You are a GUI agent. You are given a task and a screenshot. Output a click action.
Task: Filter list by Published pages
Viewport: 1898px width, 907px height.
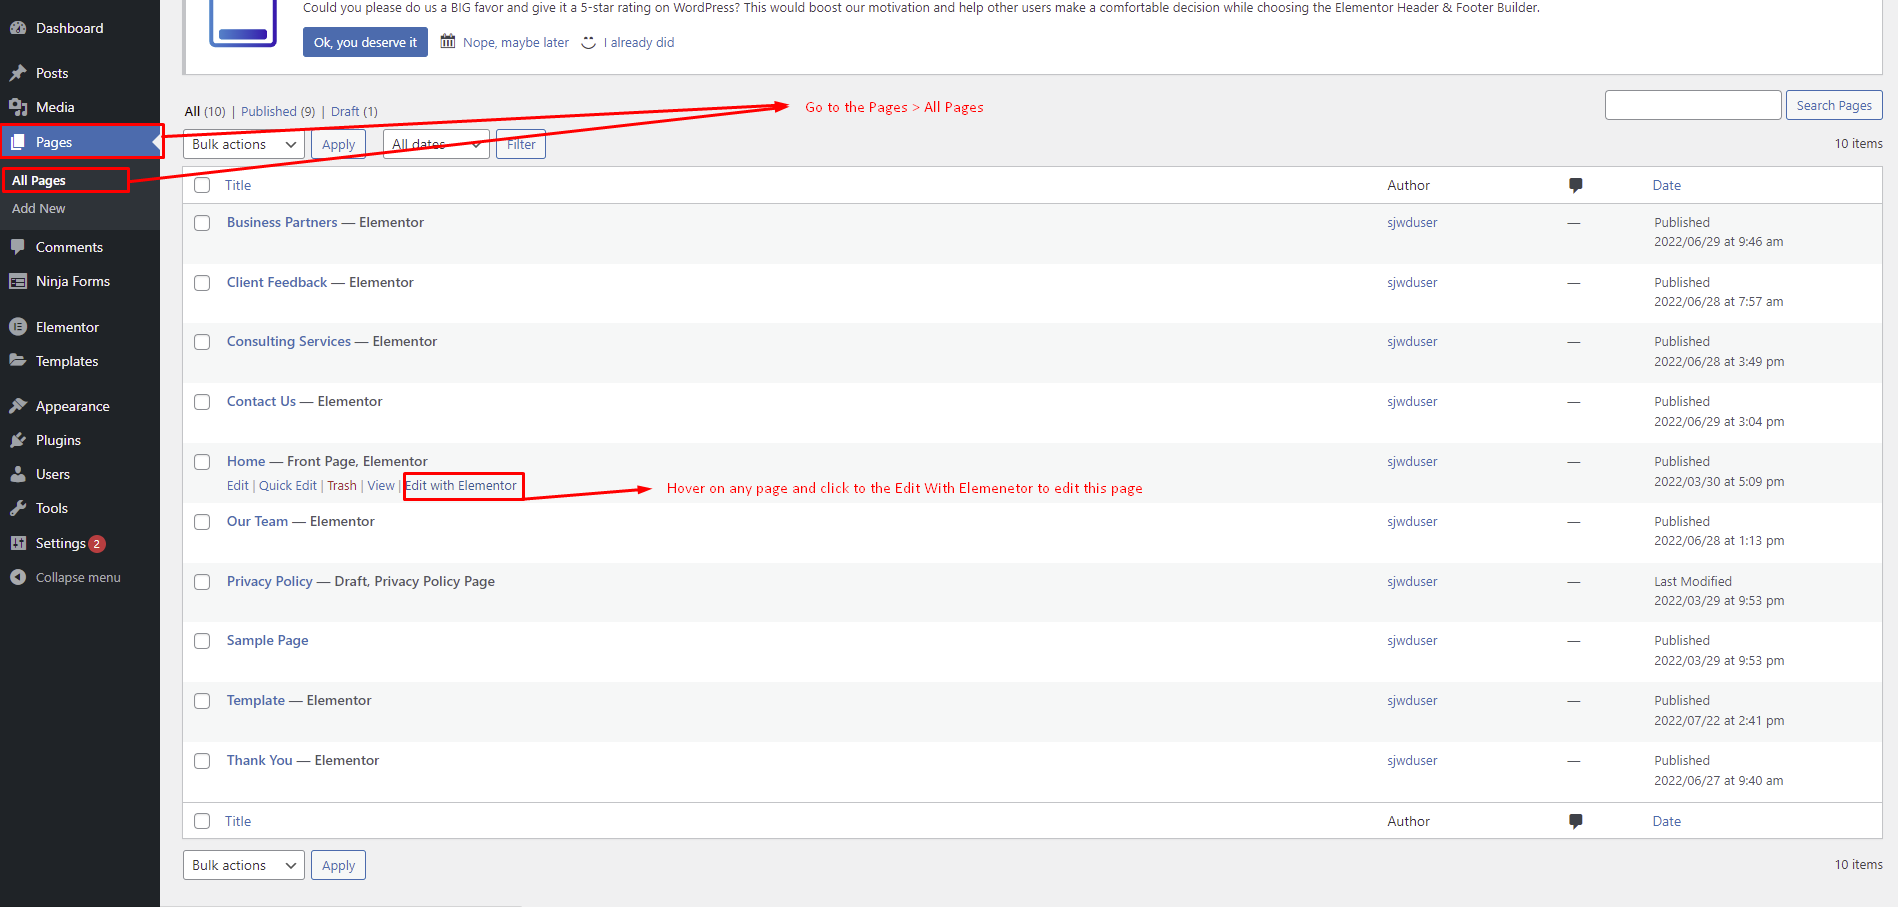point(278,111)
